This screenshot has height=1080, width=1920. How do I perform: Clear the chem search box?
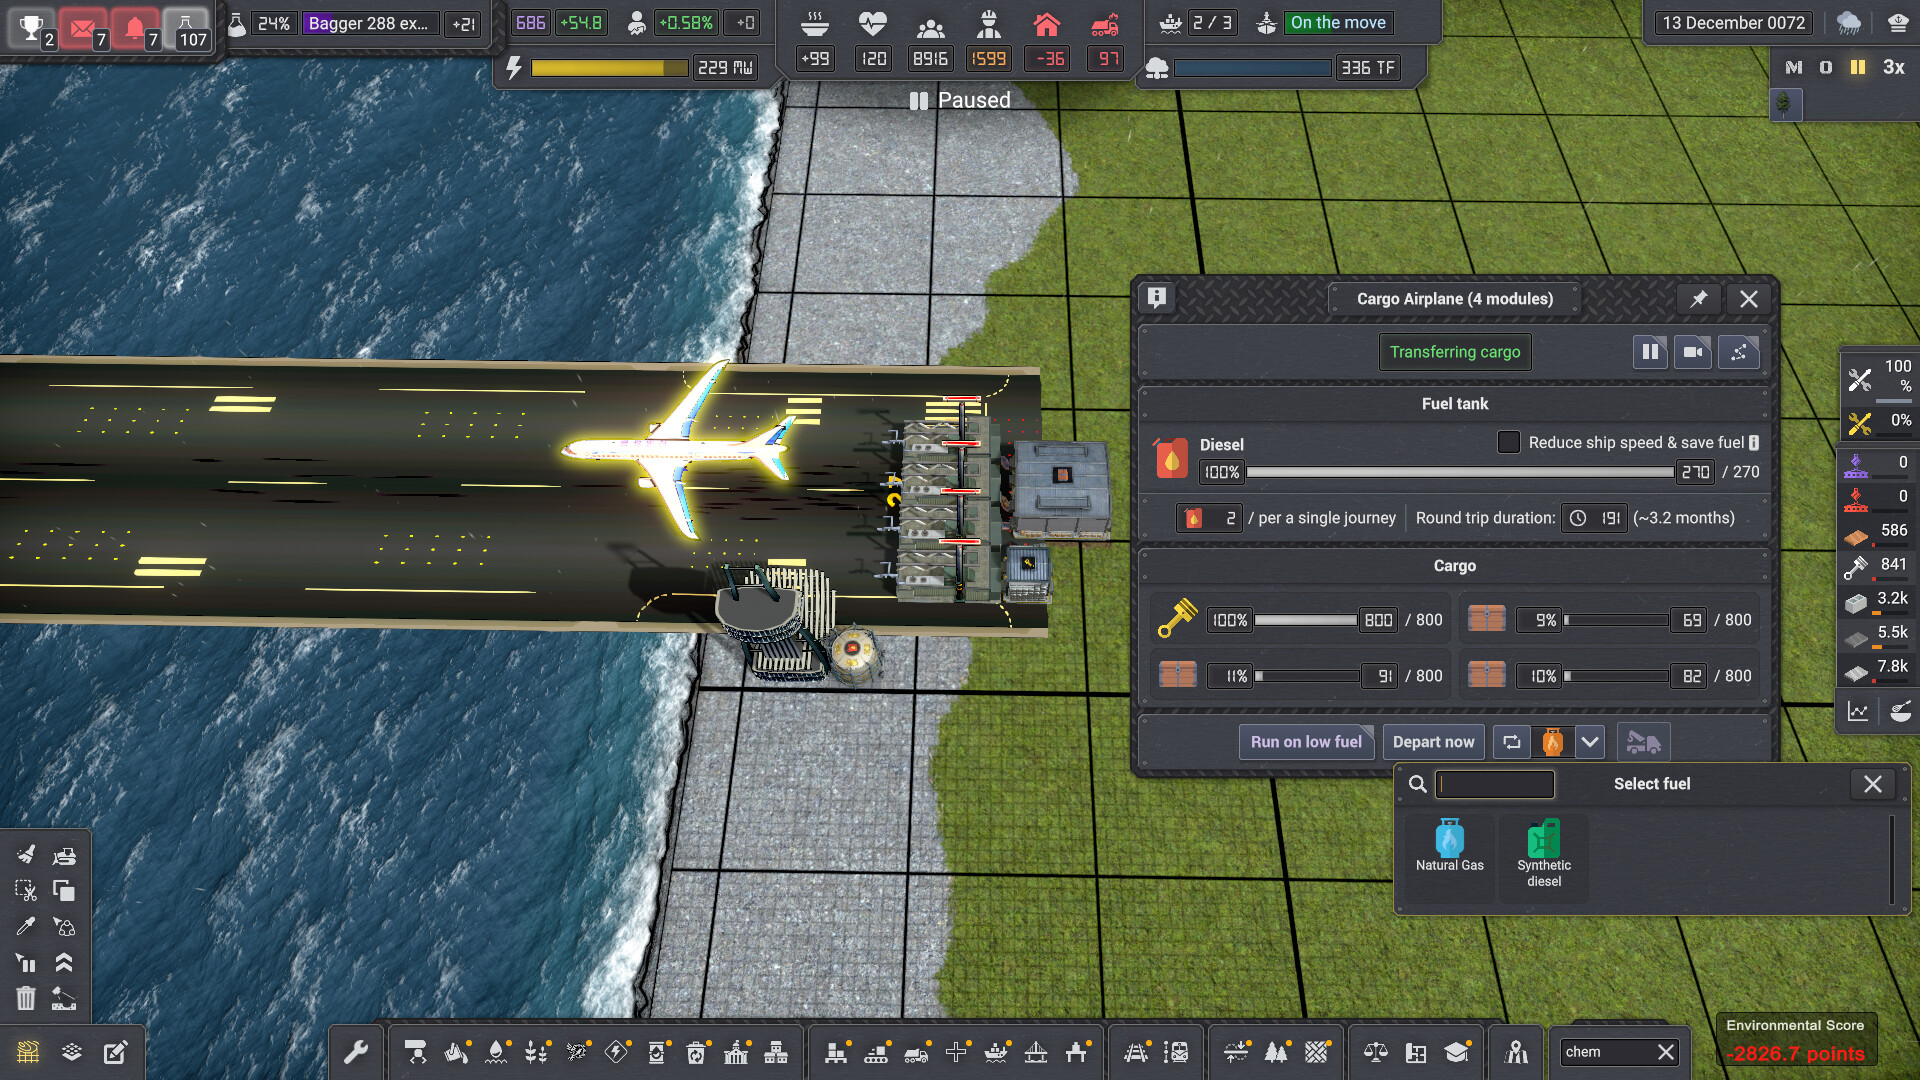pos(1665,1052)
